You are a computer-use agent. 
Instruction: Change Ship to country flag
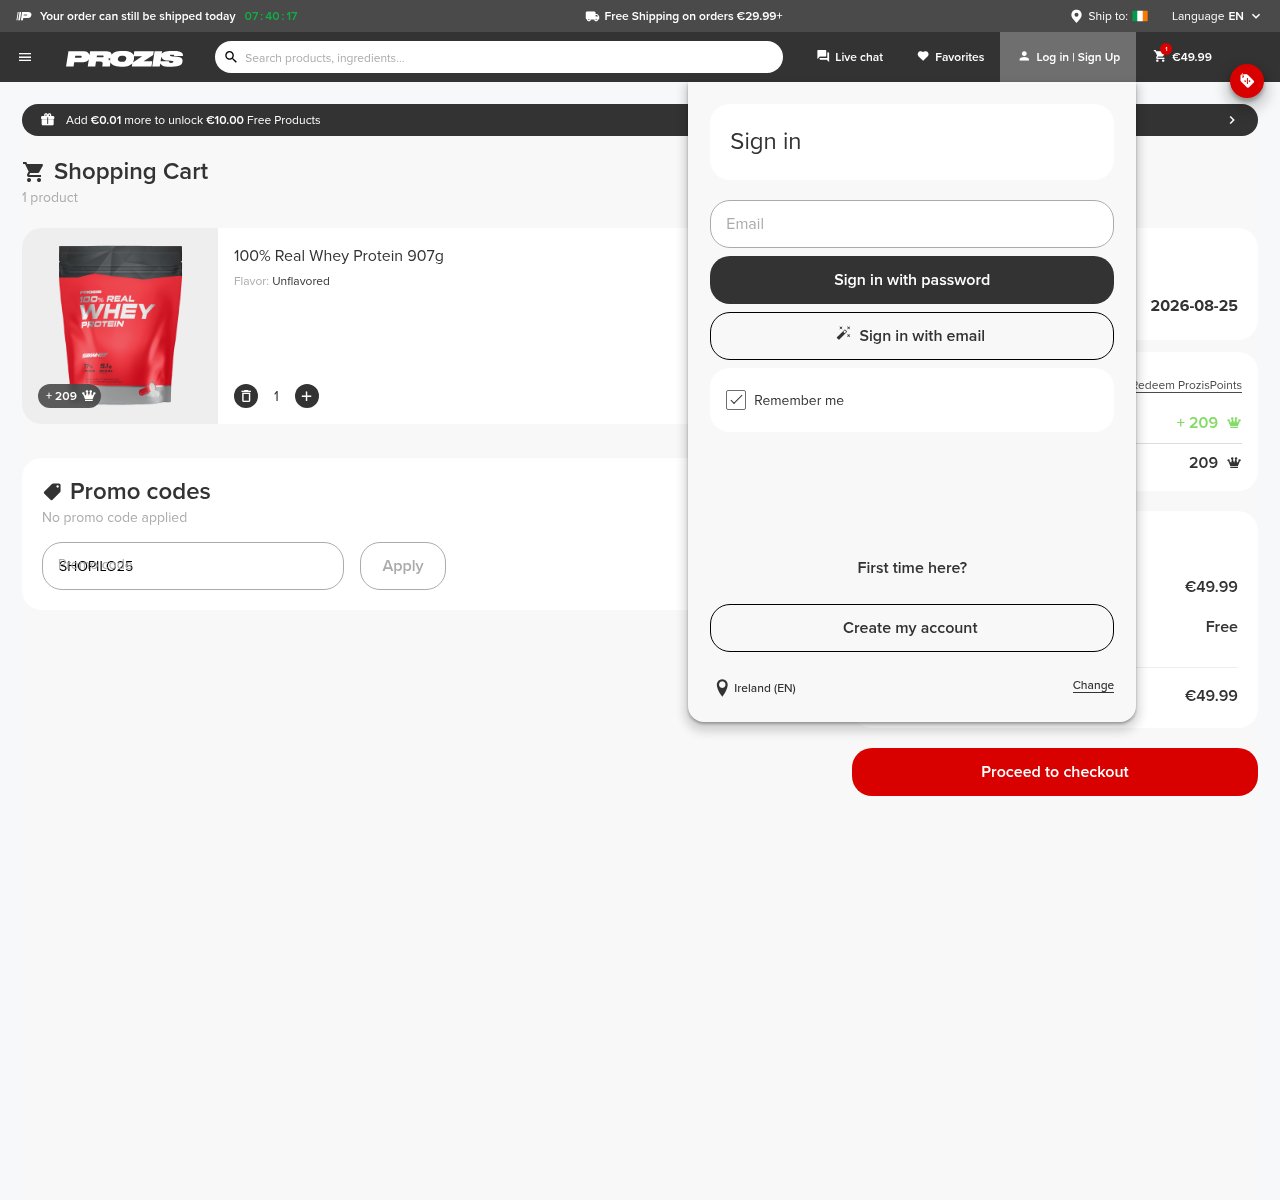coord(1140,16)
